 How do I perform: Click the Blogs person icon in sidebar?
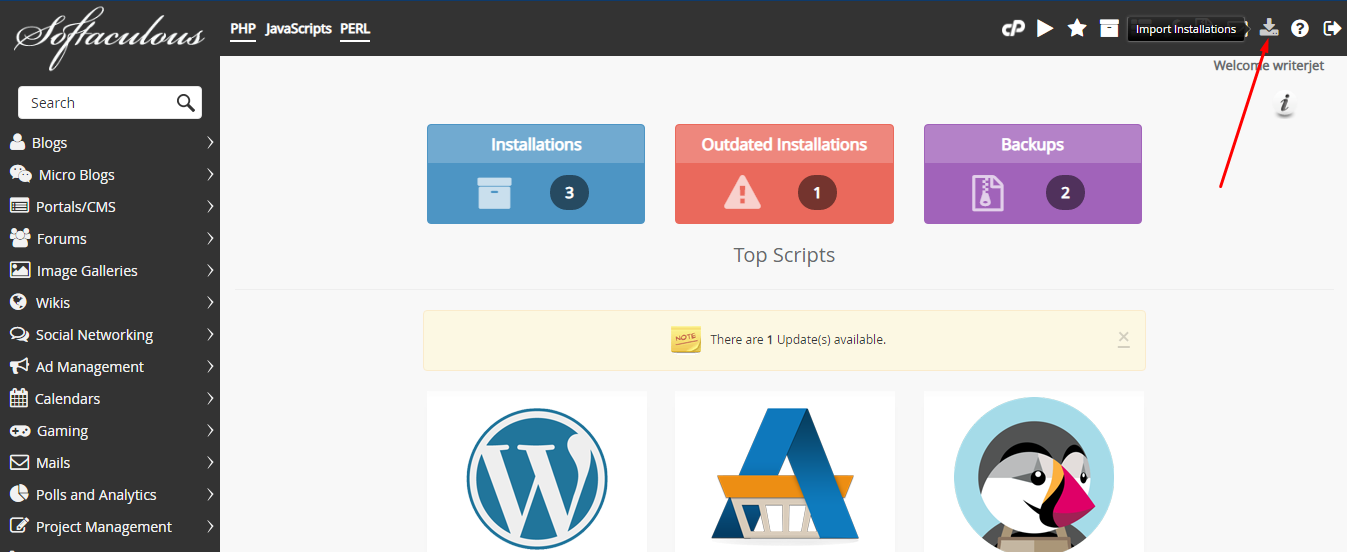pyautogui.click(x=17, y=142)
